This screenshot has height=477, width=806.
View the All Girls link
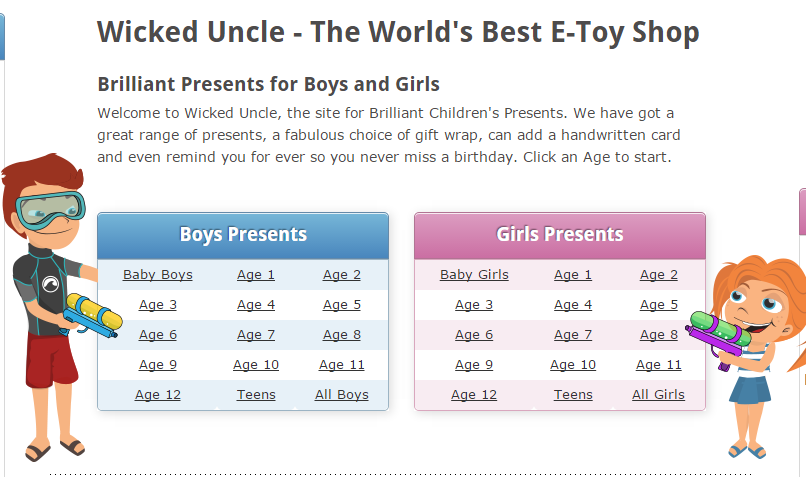pos(658,395)
